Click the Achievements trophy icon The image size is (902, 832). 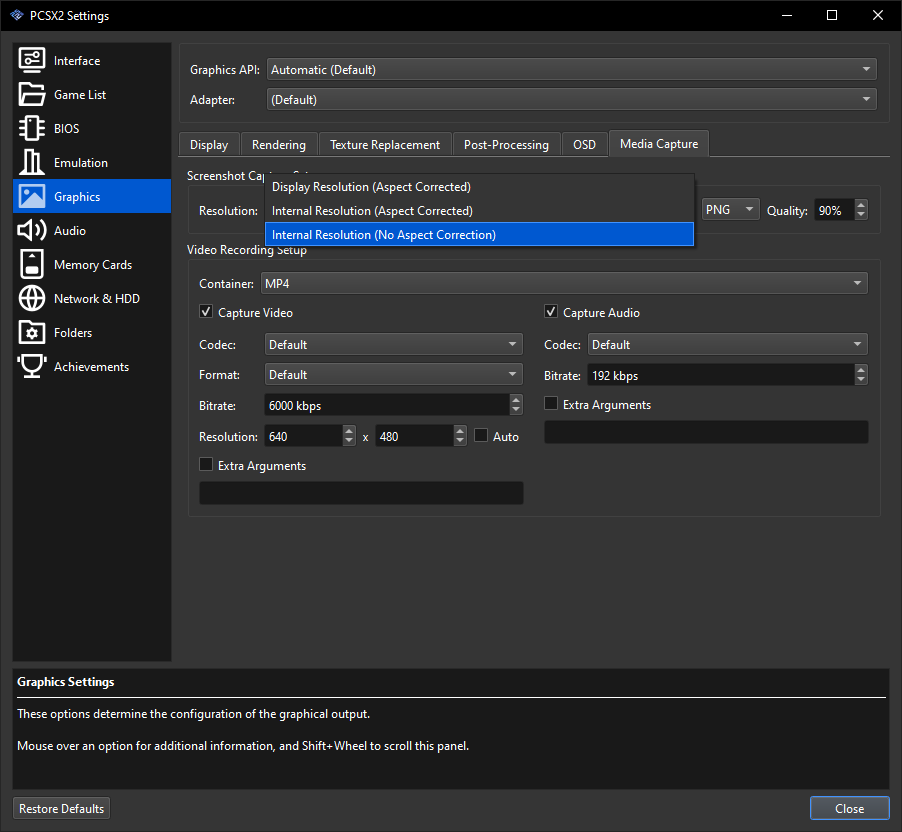click(32, 366)
